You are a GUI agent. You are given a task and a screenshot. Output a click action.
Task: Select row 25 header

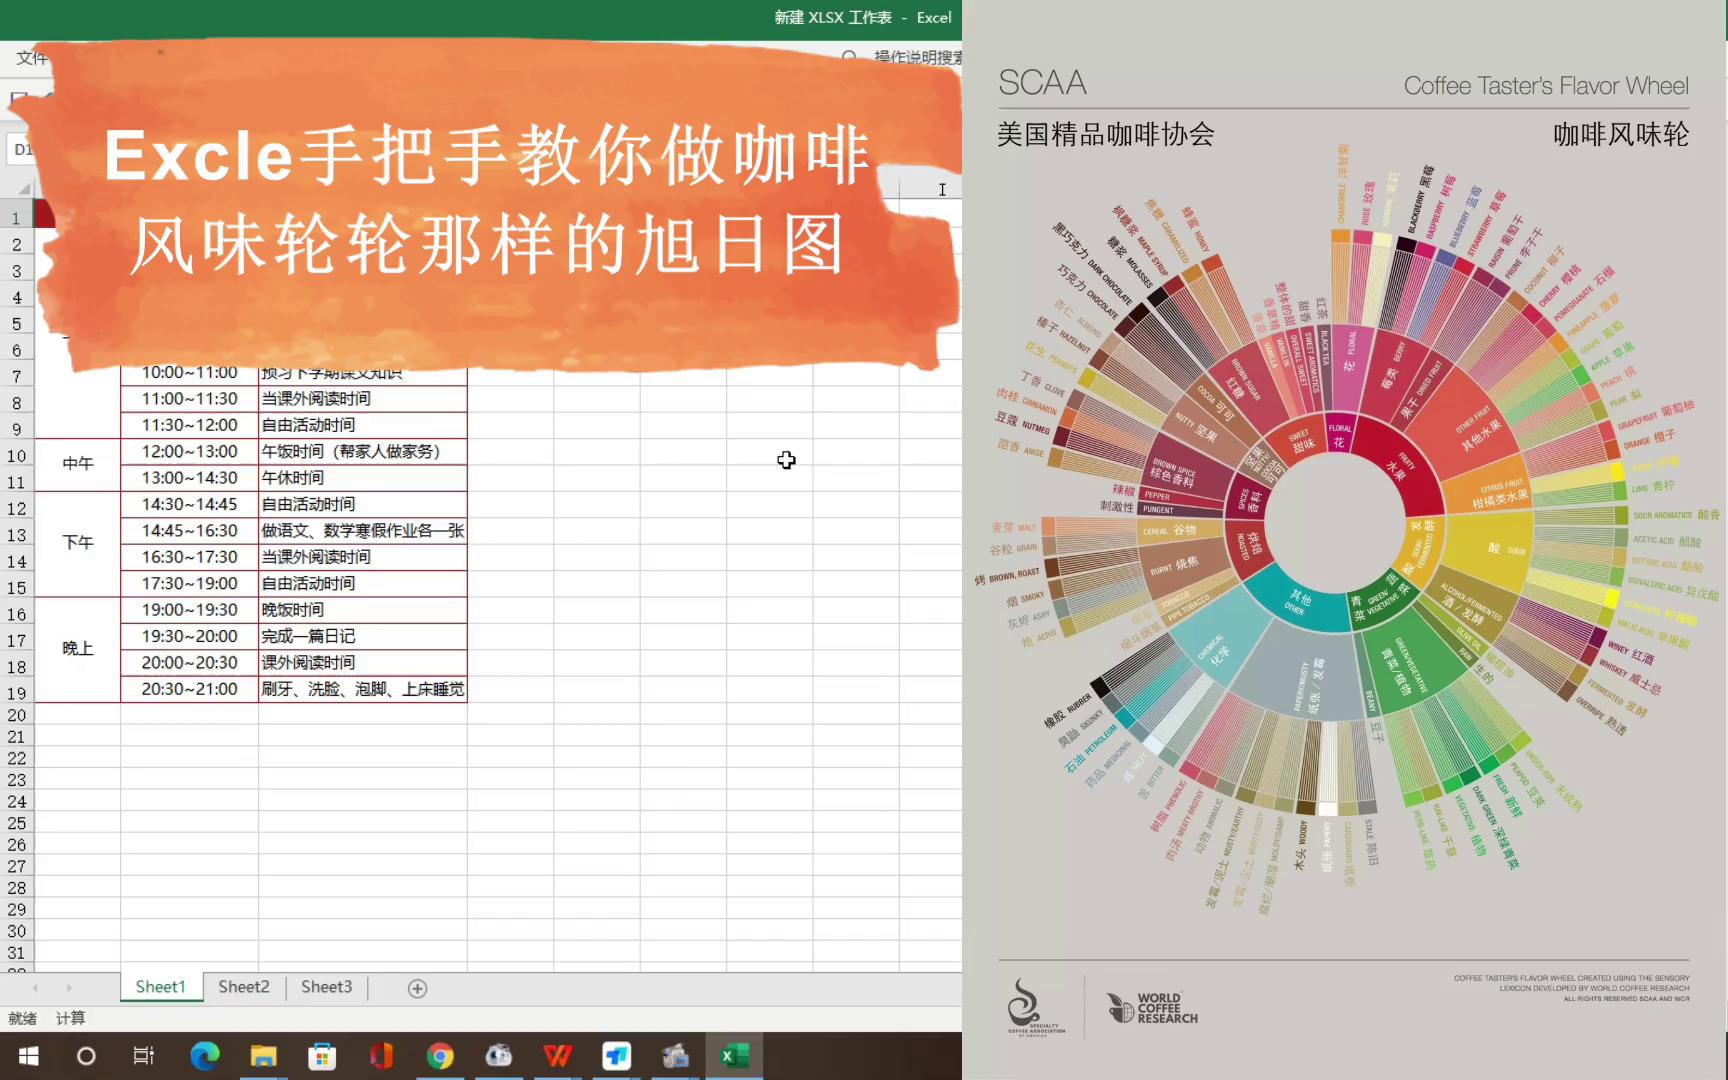(x=17, y=823)
